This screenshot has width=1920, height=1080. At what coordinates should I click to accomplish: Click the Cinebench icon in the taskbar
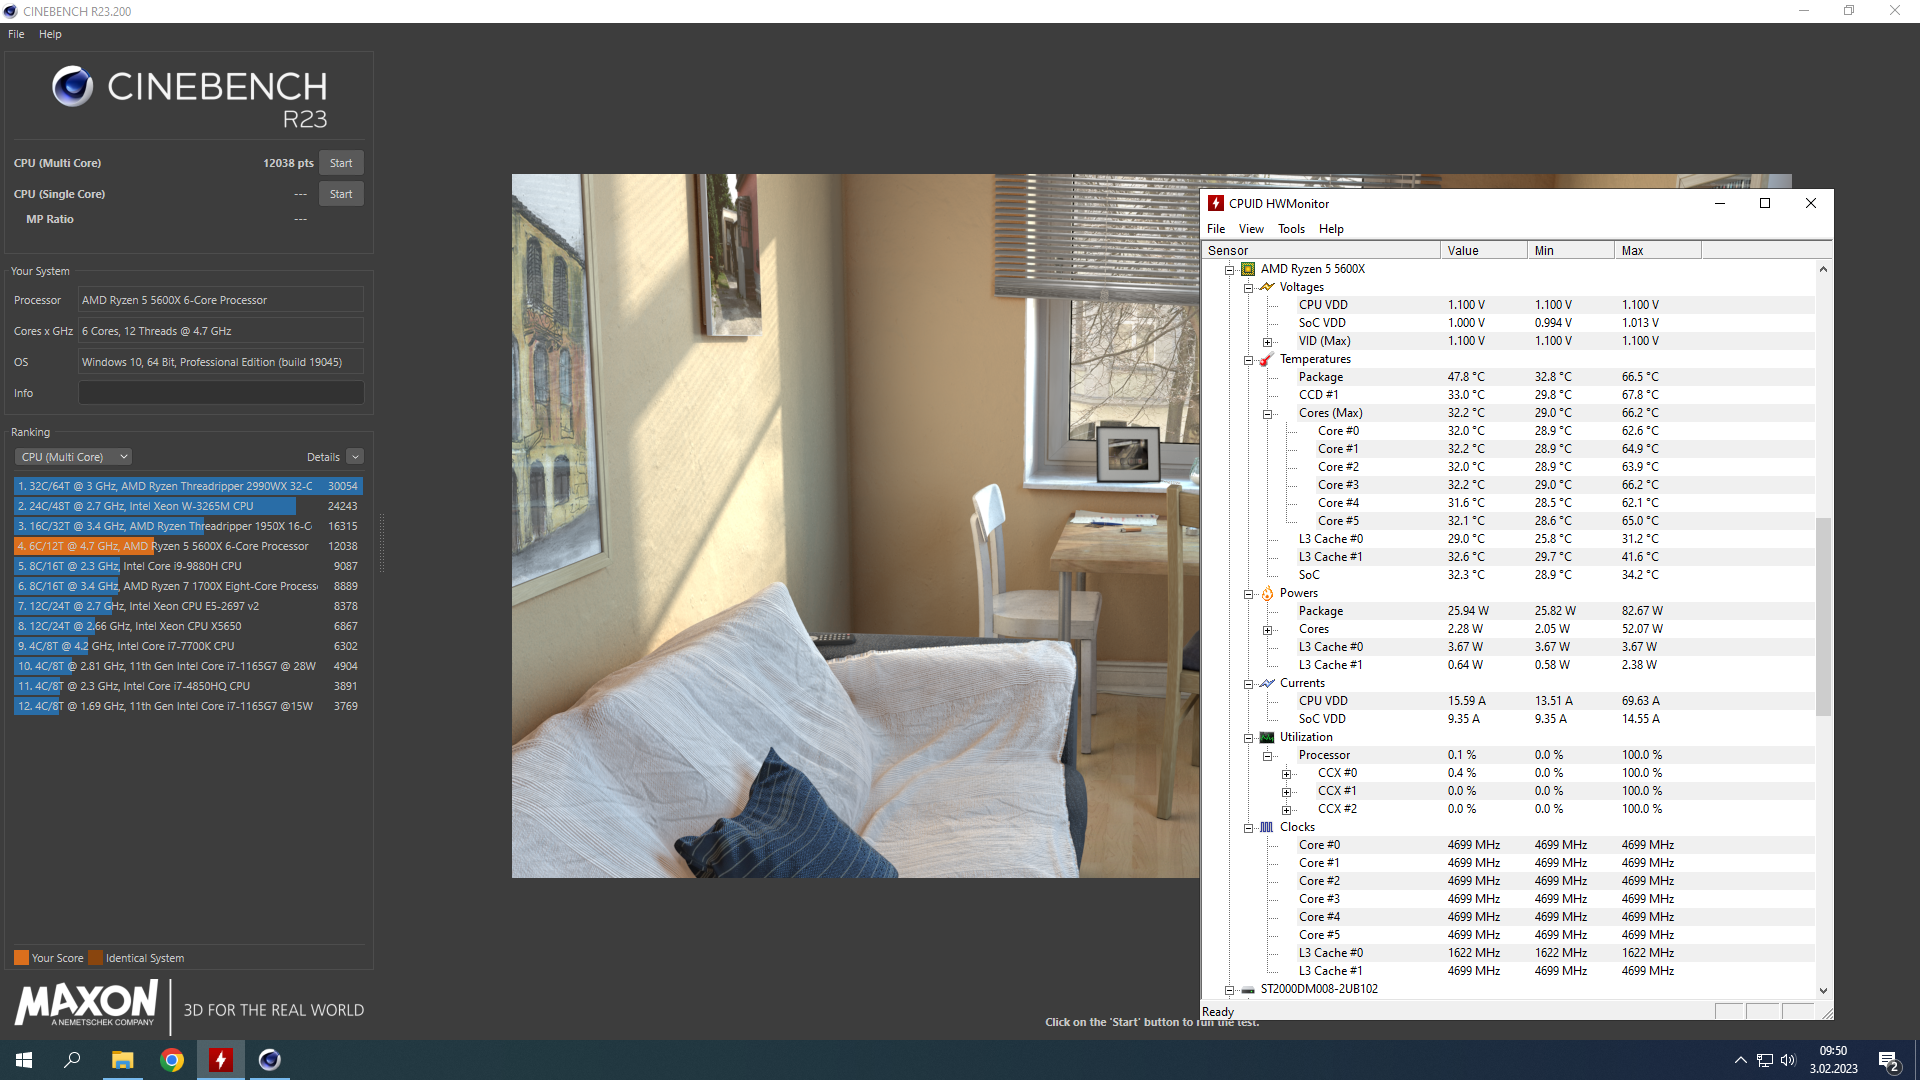point(270,1060)
